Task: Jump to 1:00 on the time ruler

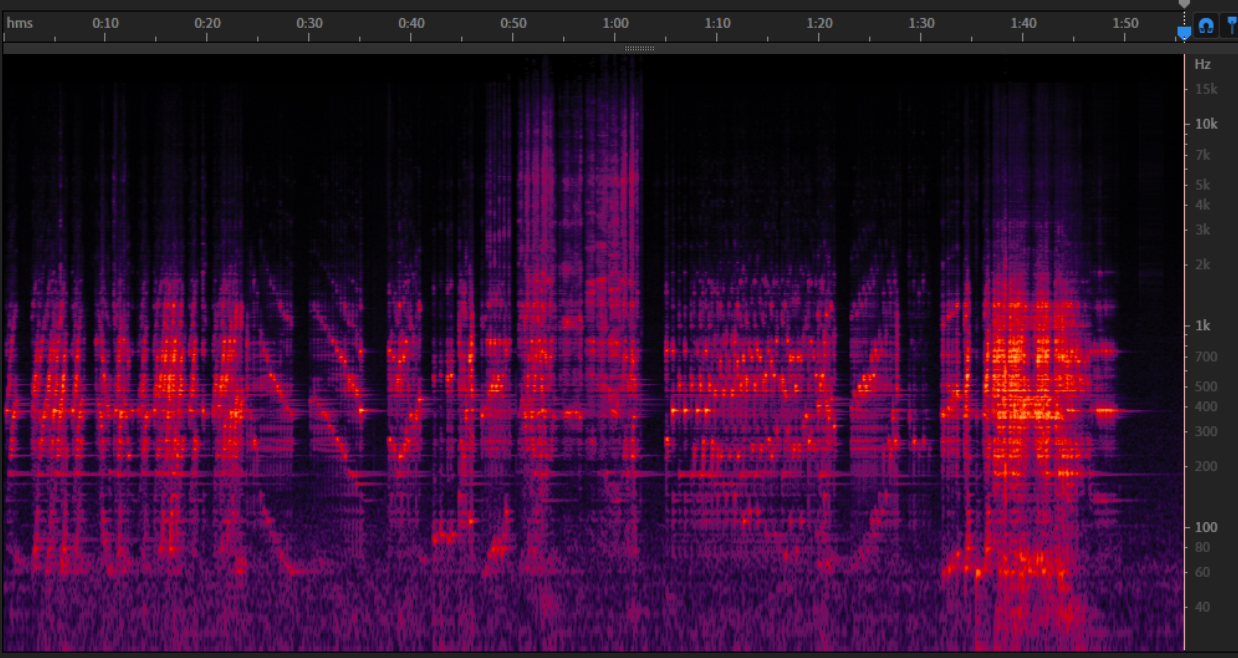Action: [x=616, y=23]
